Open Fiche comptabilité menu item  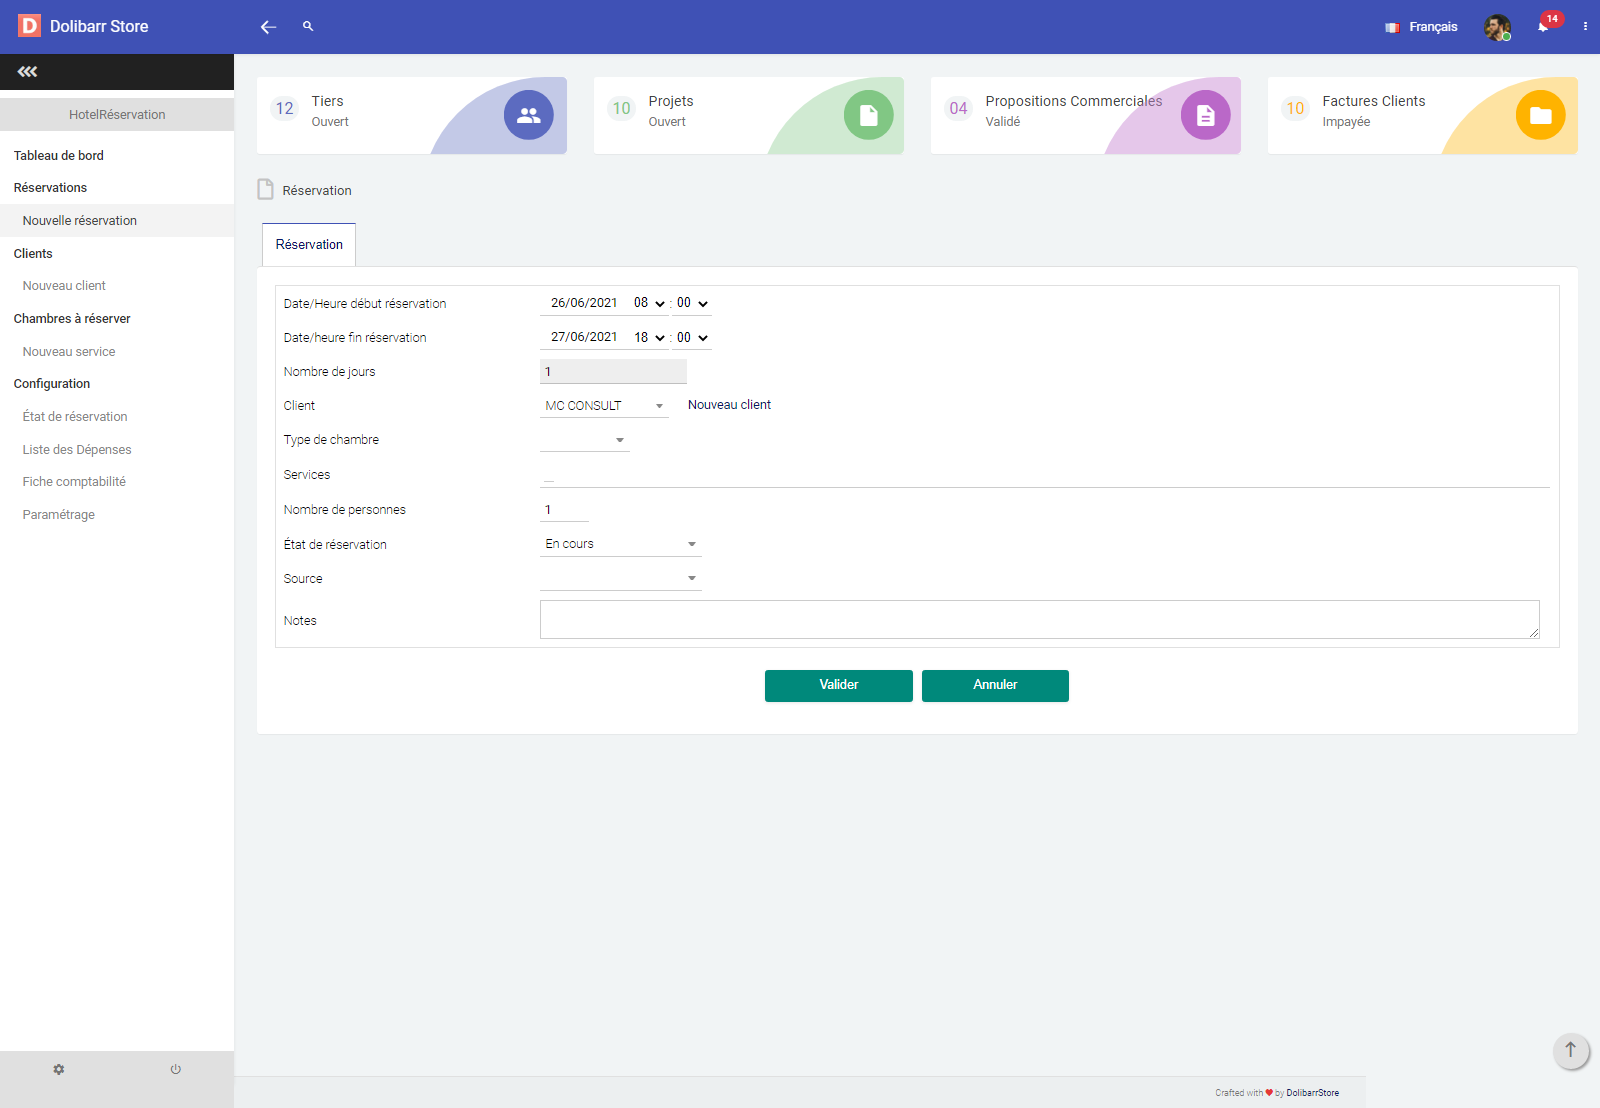(x=74, y=482)
